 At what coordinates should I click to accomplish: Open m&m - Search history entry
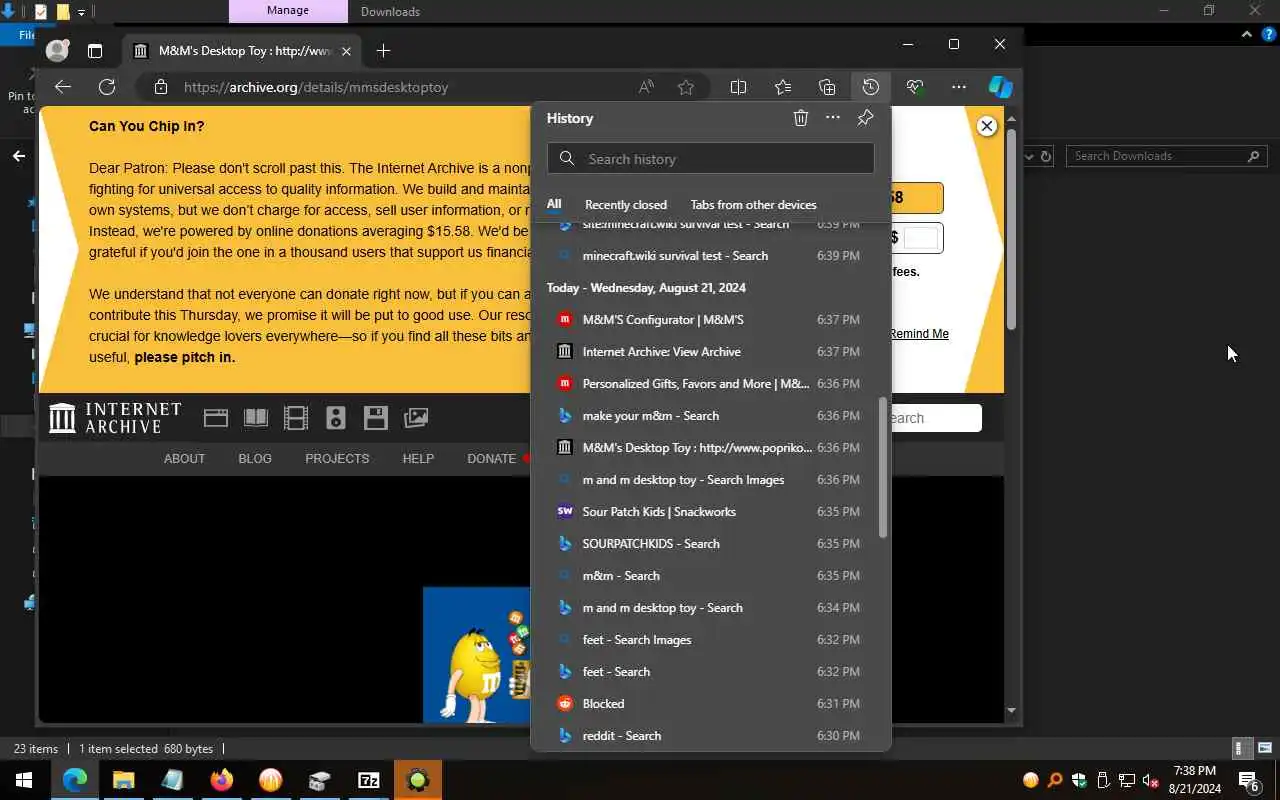(x=710, y=576)
